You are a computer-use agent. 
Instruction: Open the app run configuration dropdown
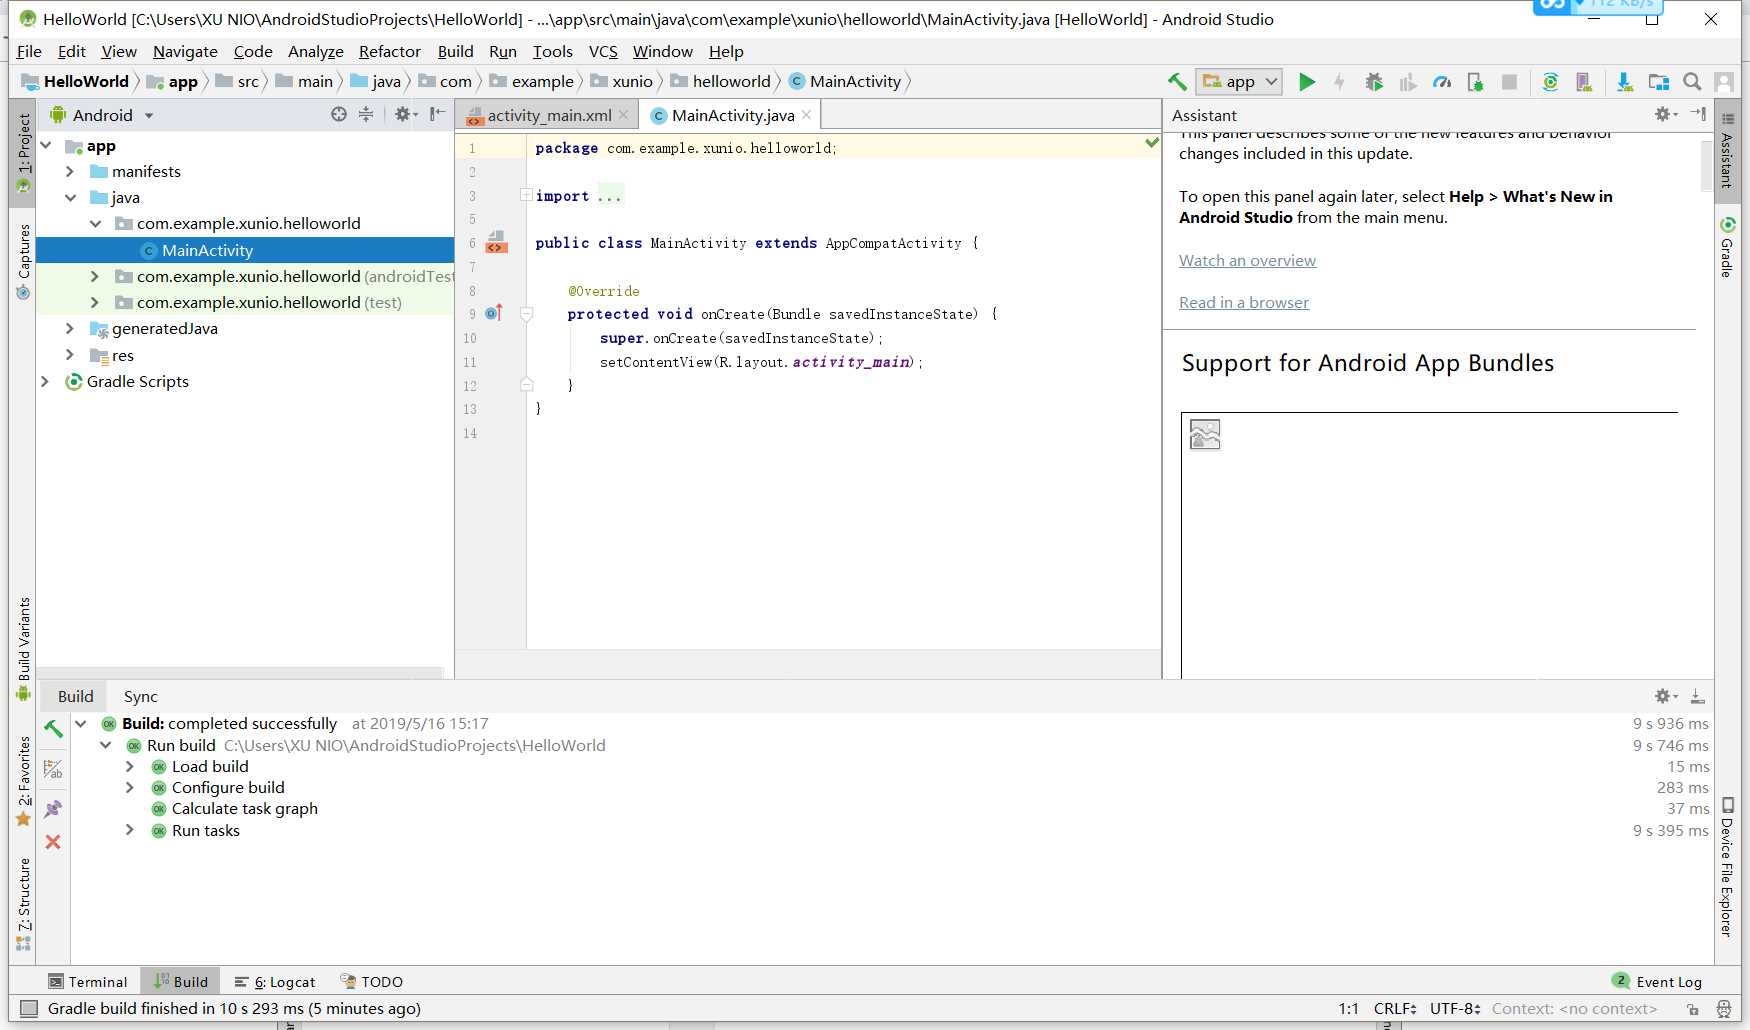coord(1240,82)
